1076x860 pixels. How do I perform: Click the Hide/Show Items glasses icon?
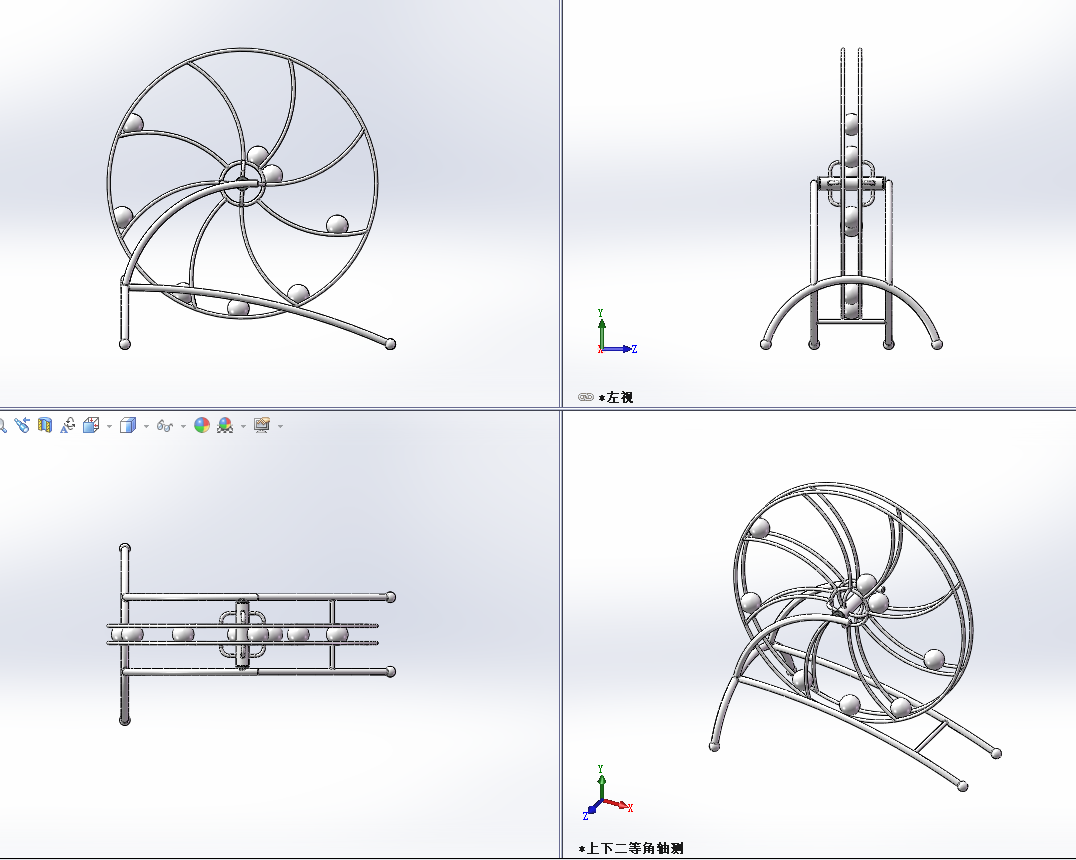165,426
